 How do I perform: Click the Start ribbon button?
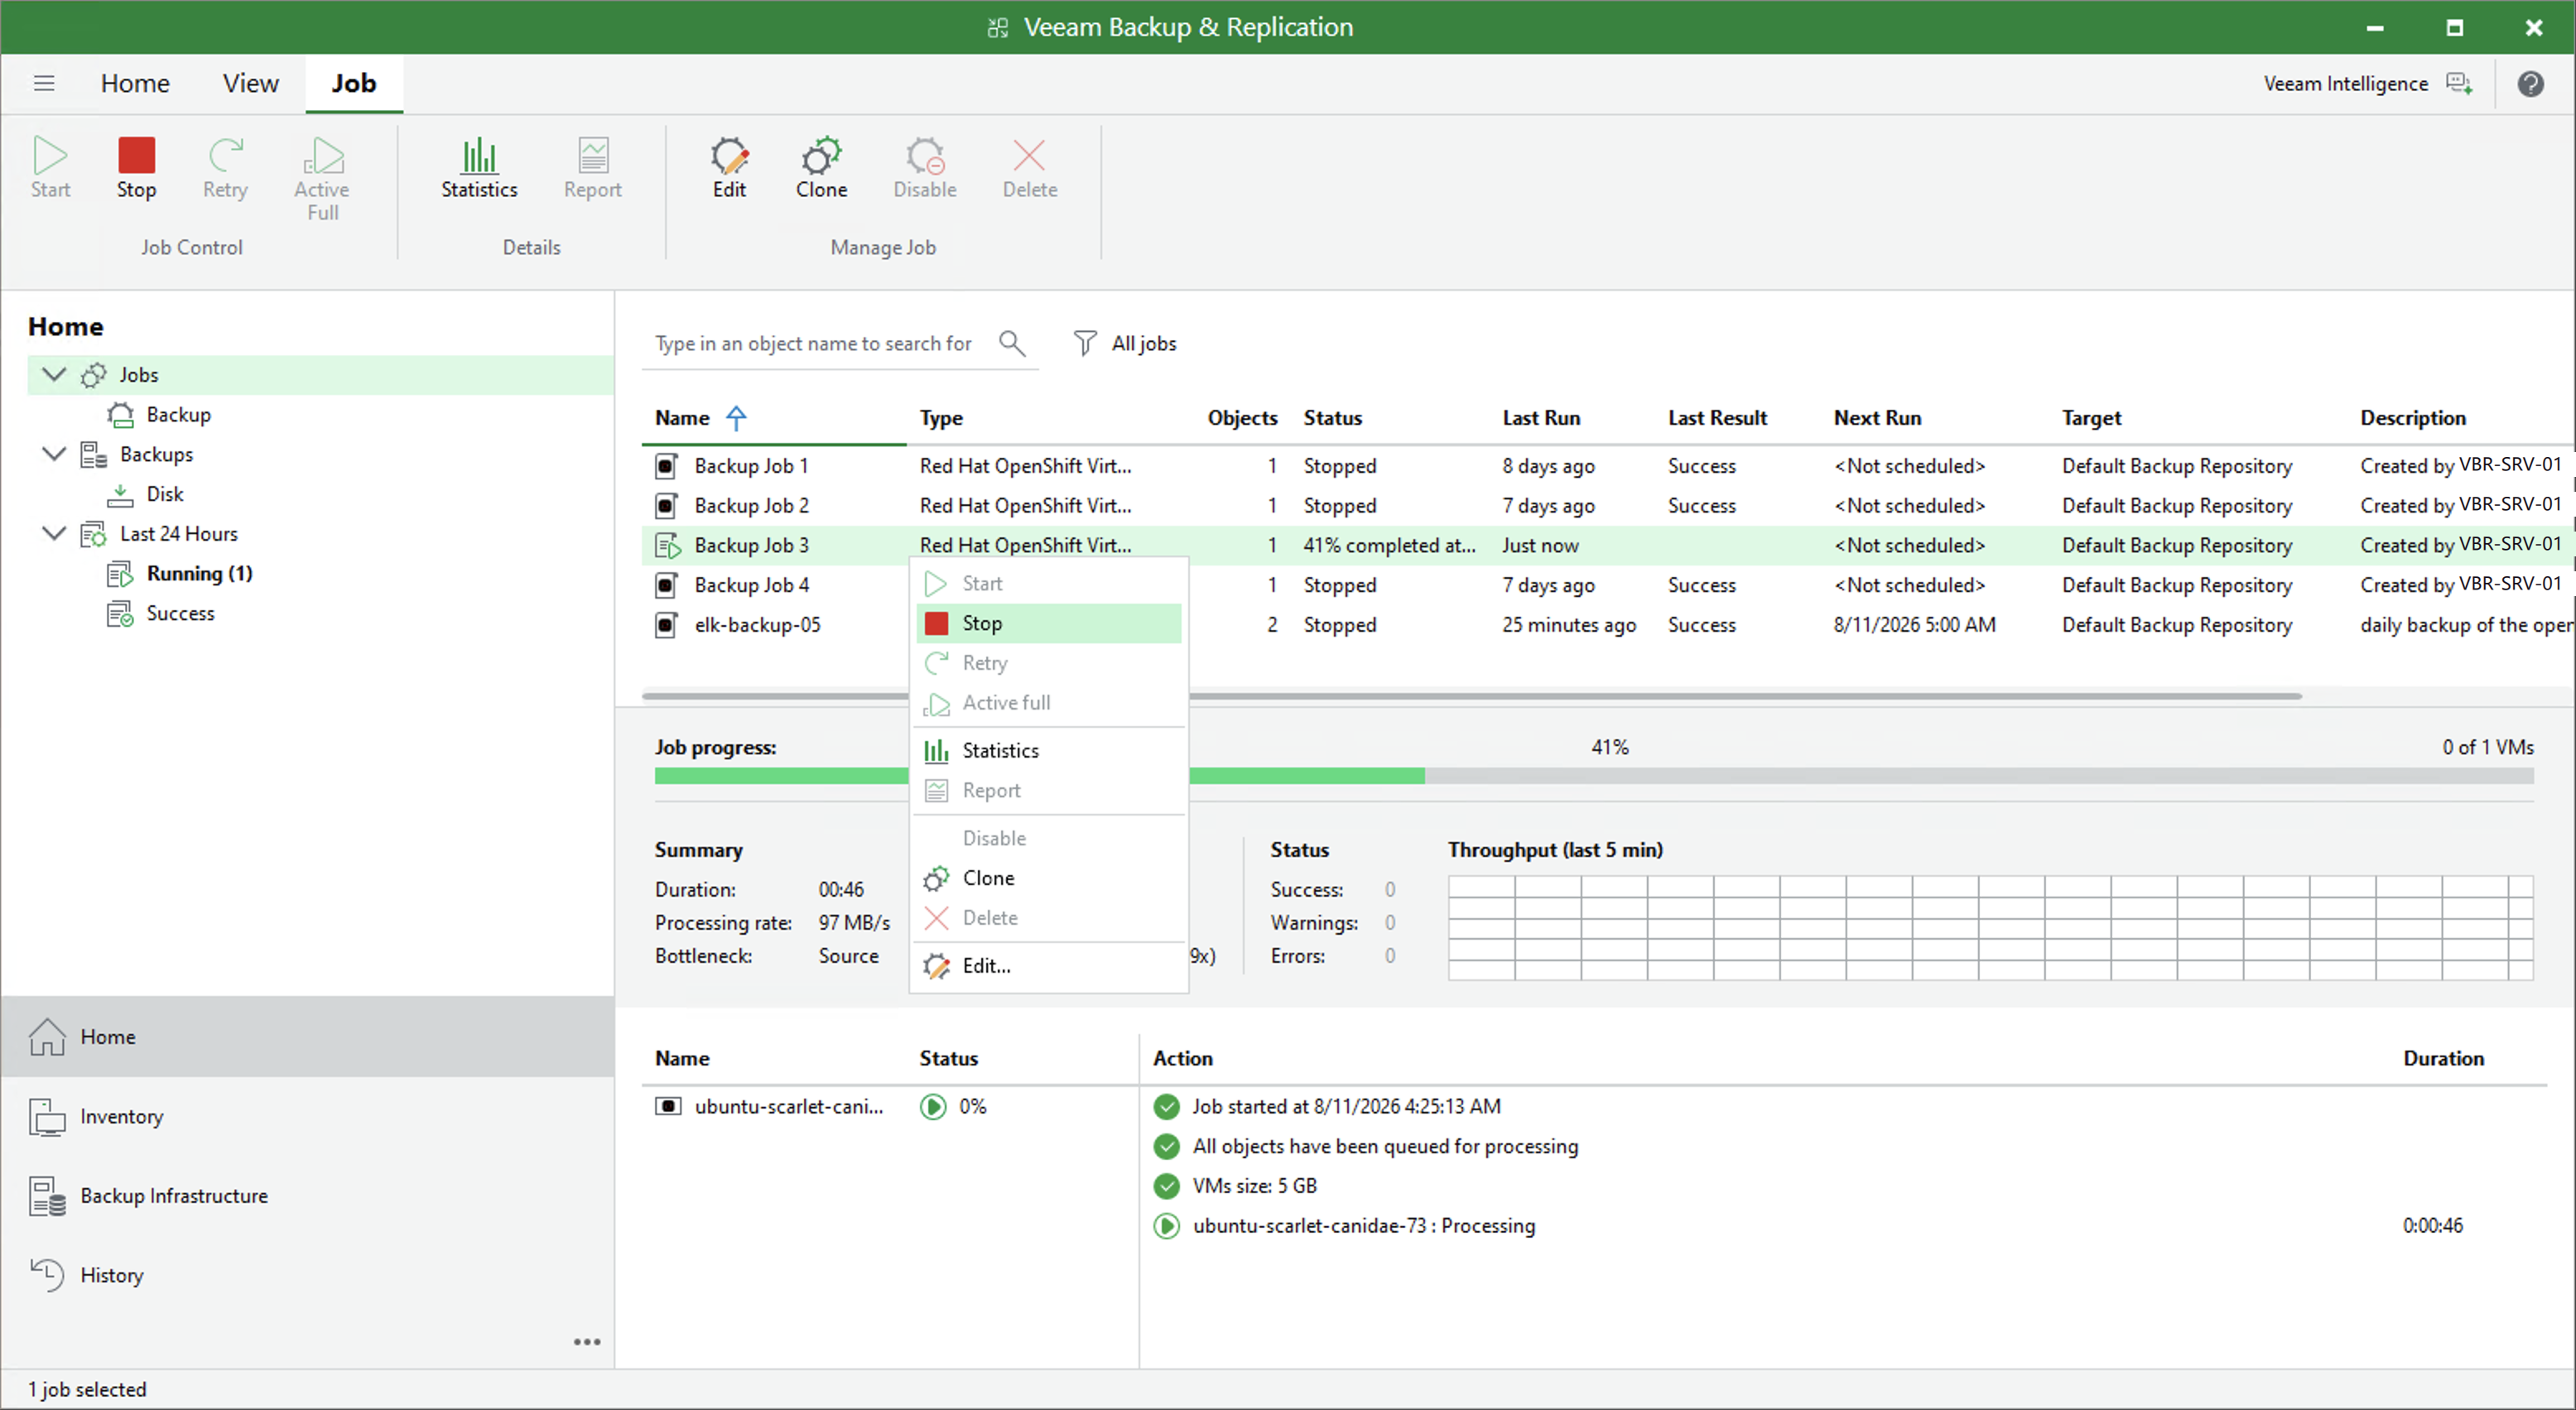tap(50, 168)
